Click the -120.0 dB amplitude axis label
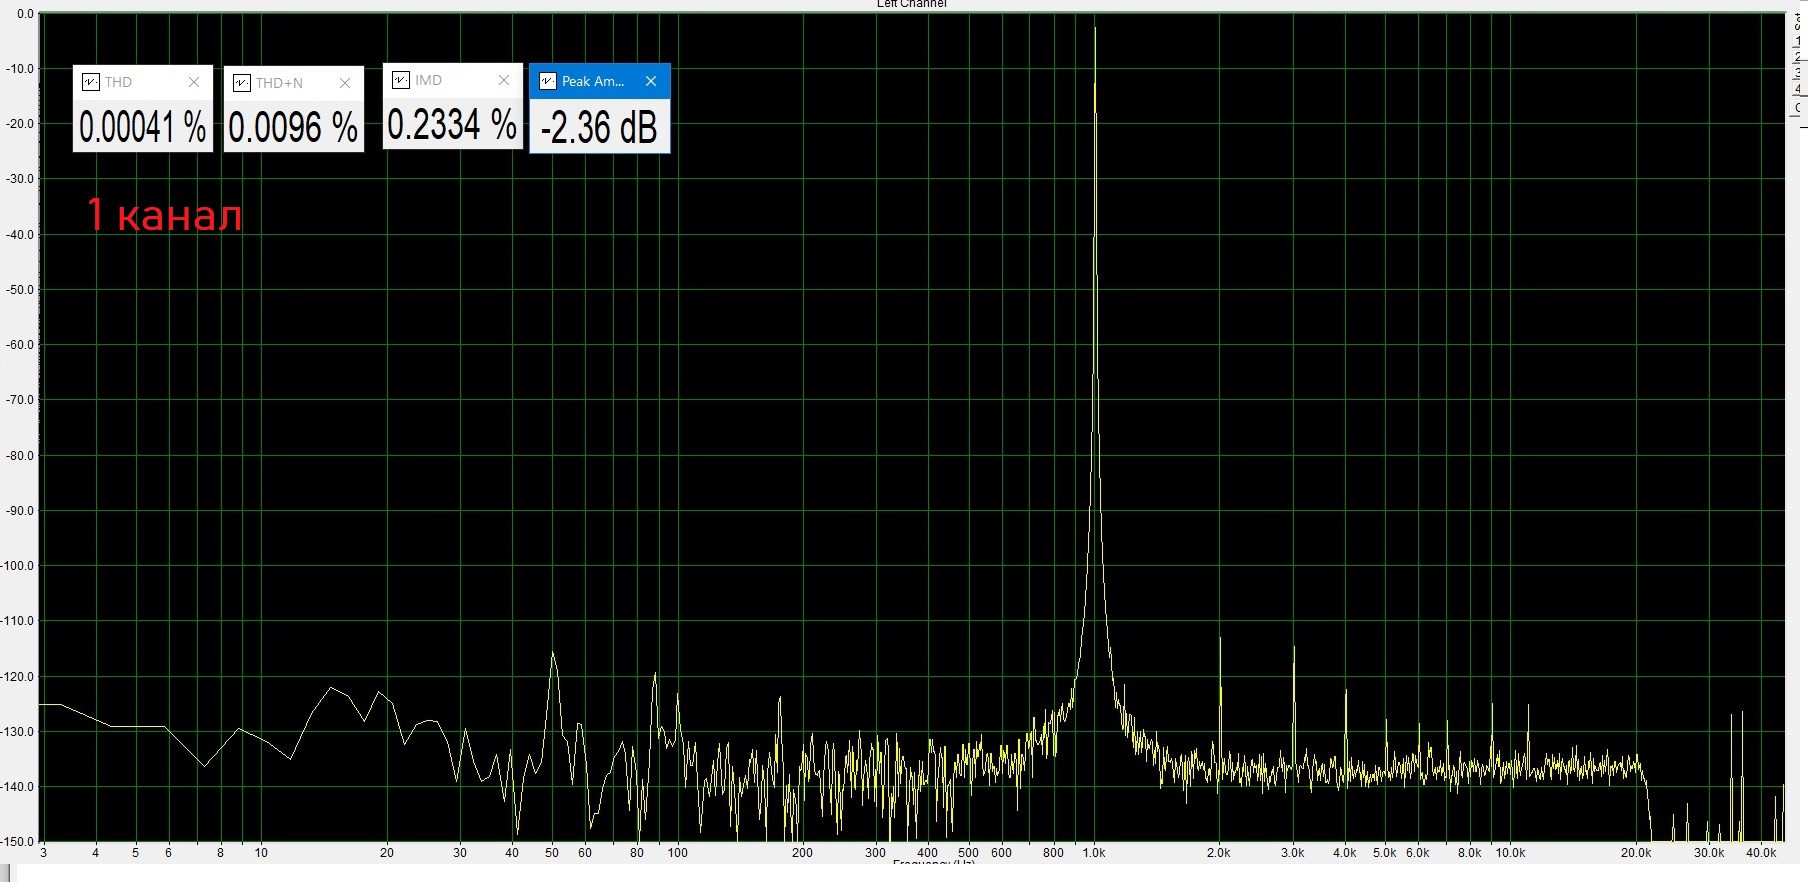The width and height of the screenshot is (1808, 882). coord(18,677)
